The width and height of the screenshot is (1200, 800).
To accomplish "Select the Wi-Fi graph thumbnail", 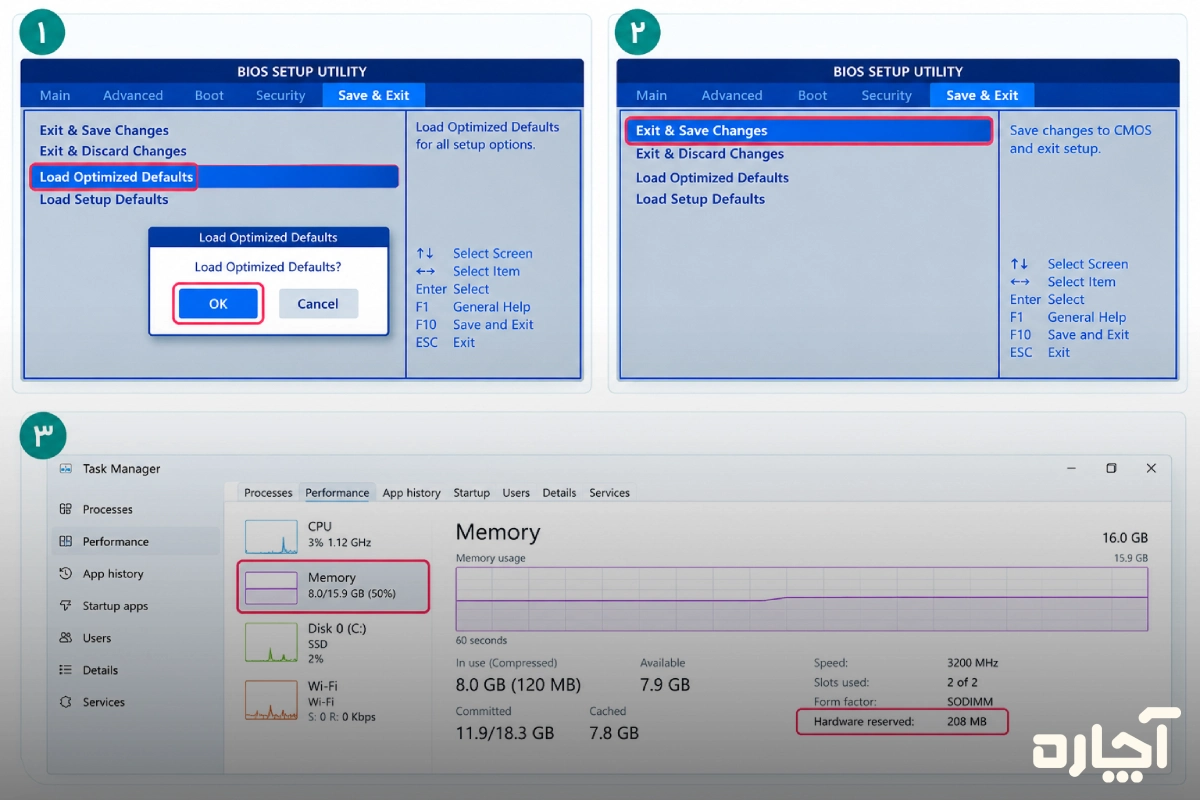I will [x=271, y=701].
